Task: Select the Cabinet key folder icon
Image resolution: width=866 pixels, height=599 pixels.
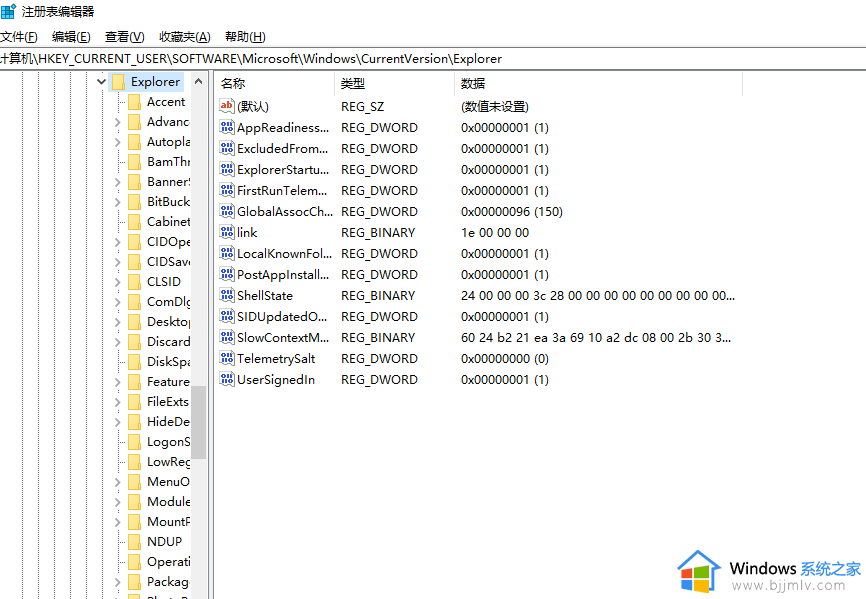Action: click(134, 222)
